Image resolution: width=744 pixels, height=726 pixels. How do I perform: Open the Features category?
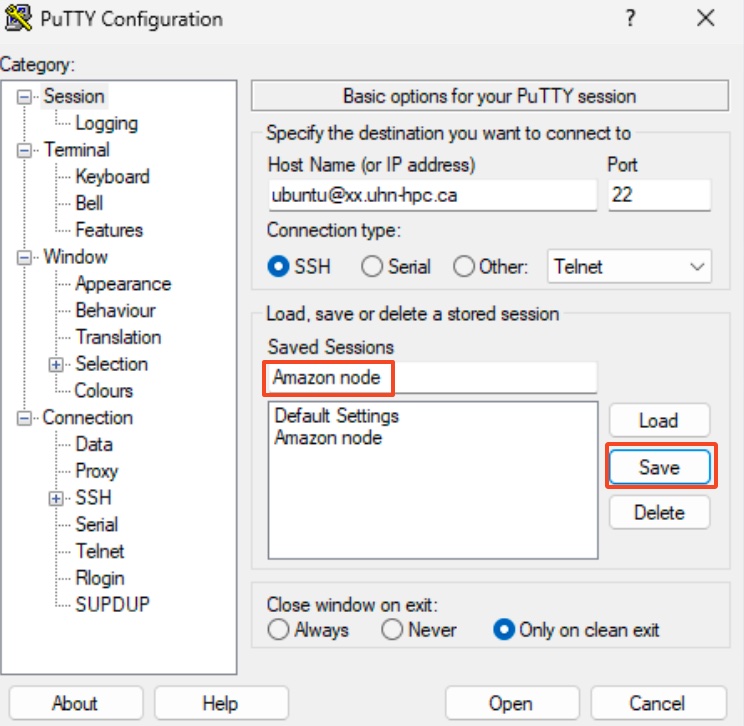pyautogui.click(x=109, y=230)
